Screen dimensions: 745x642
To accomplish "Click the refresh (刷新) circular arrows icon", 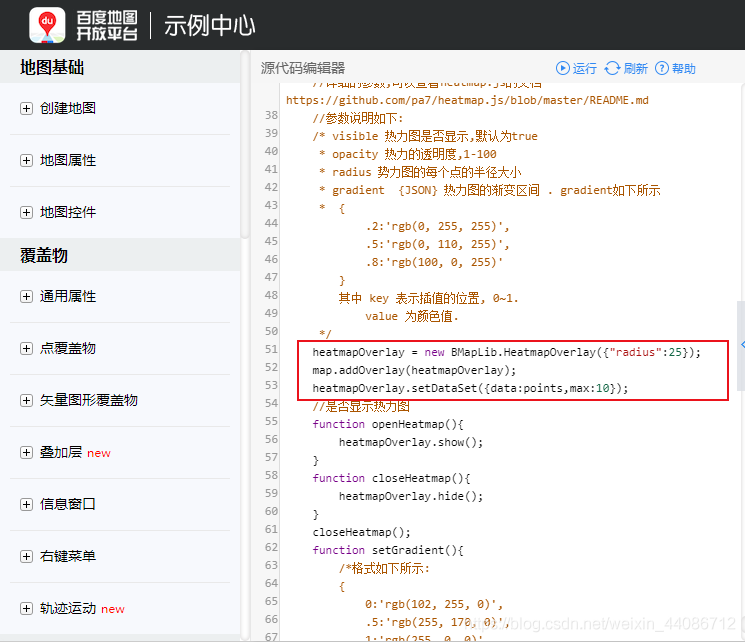I will [x=612, y=68].
